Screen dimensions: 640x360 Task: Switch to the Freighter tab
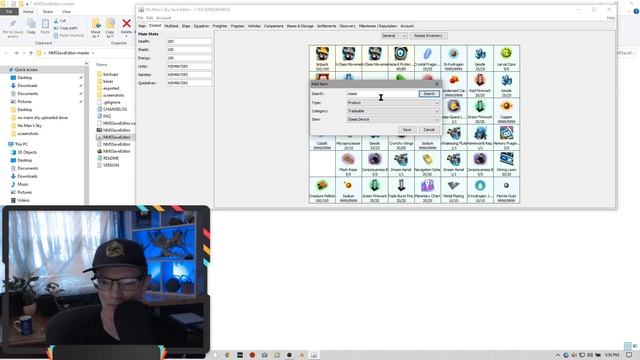click(x=220, y=26)
